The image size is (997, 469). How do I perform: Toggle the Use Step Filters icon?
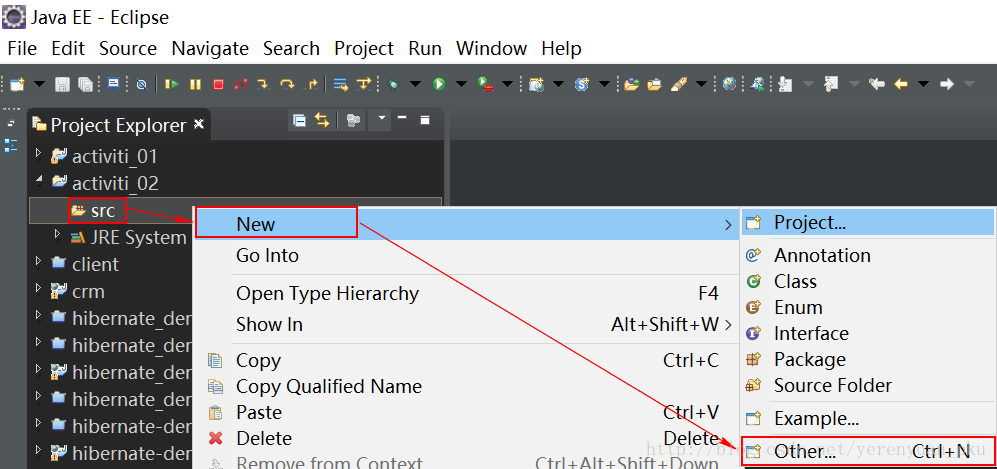pos(364,84)
